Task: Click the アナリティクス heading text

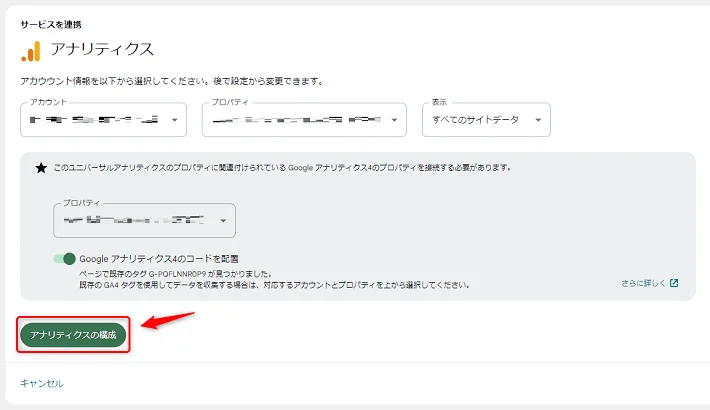Action: click(102, 50)
